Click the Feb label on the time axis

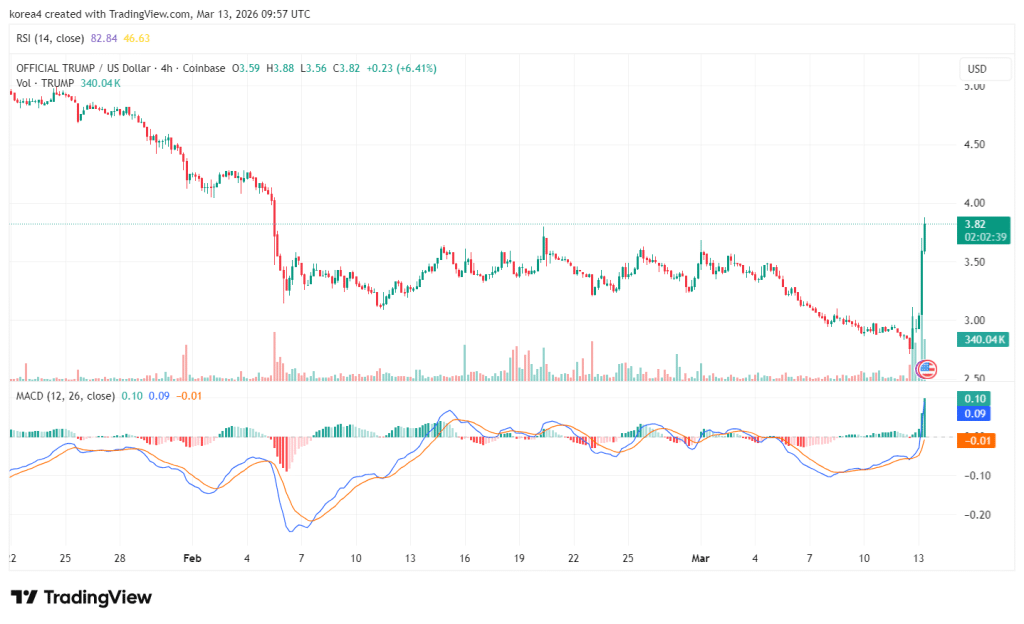click(x=192, y=558)
